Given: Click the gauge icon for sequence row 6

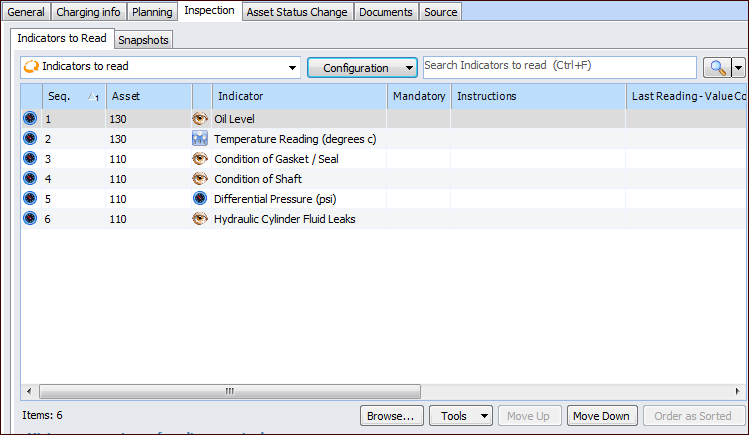Looking at the screenshot, I should click(30, 218).
